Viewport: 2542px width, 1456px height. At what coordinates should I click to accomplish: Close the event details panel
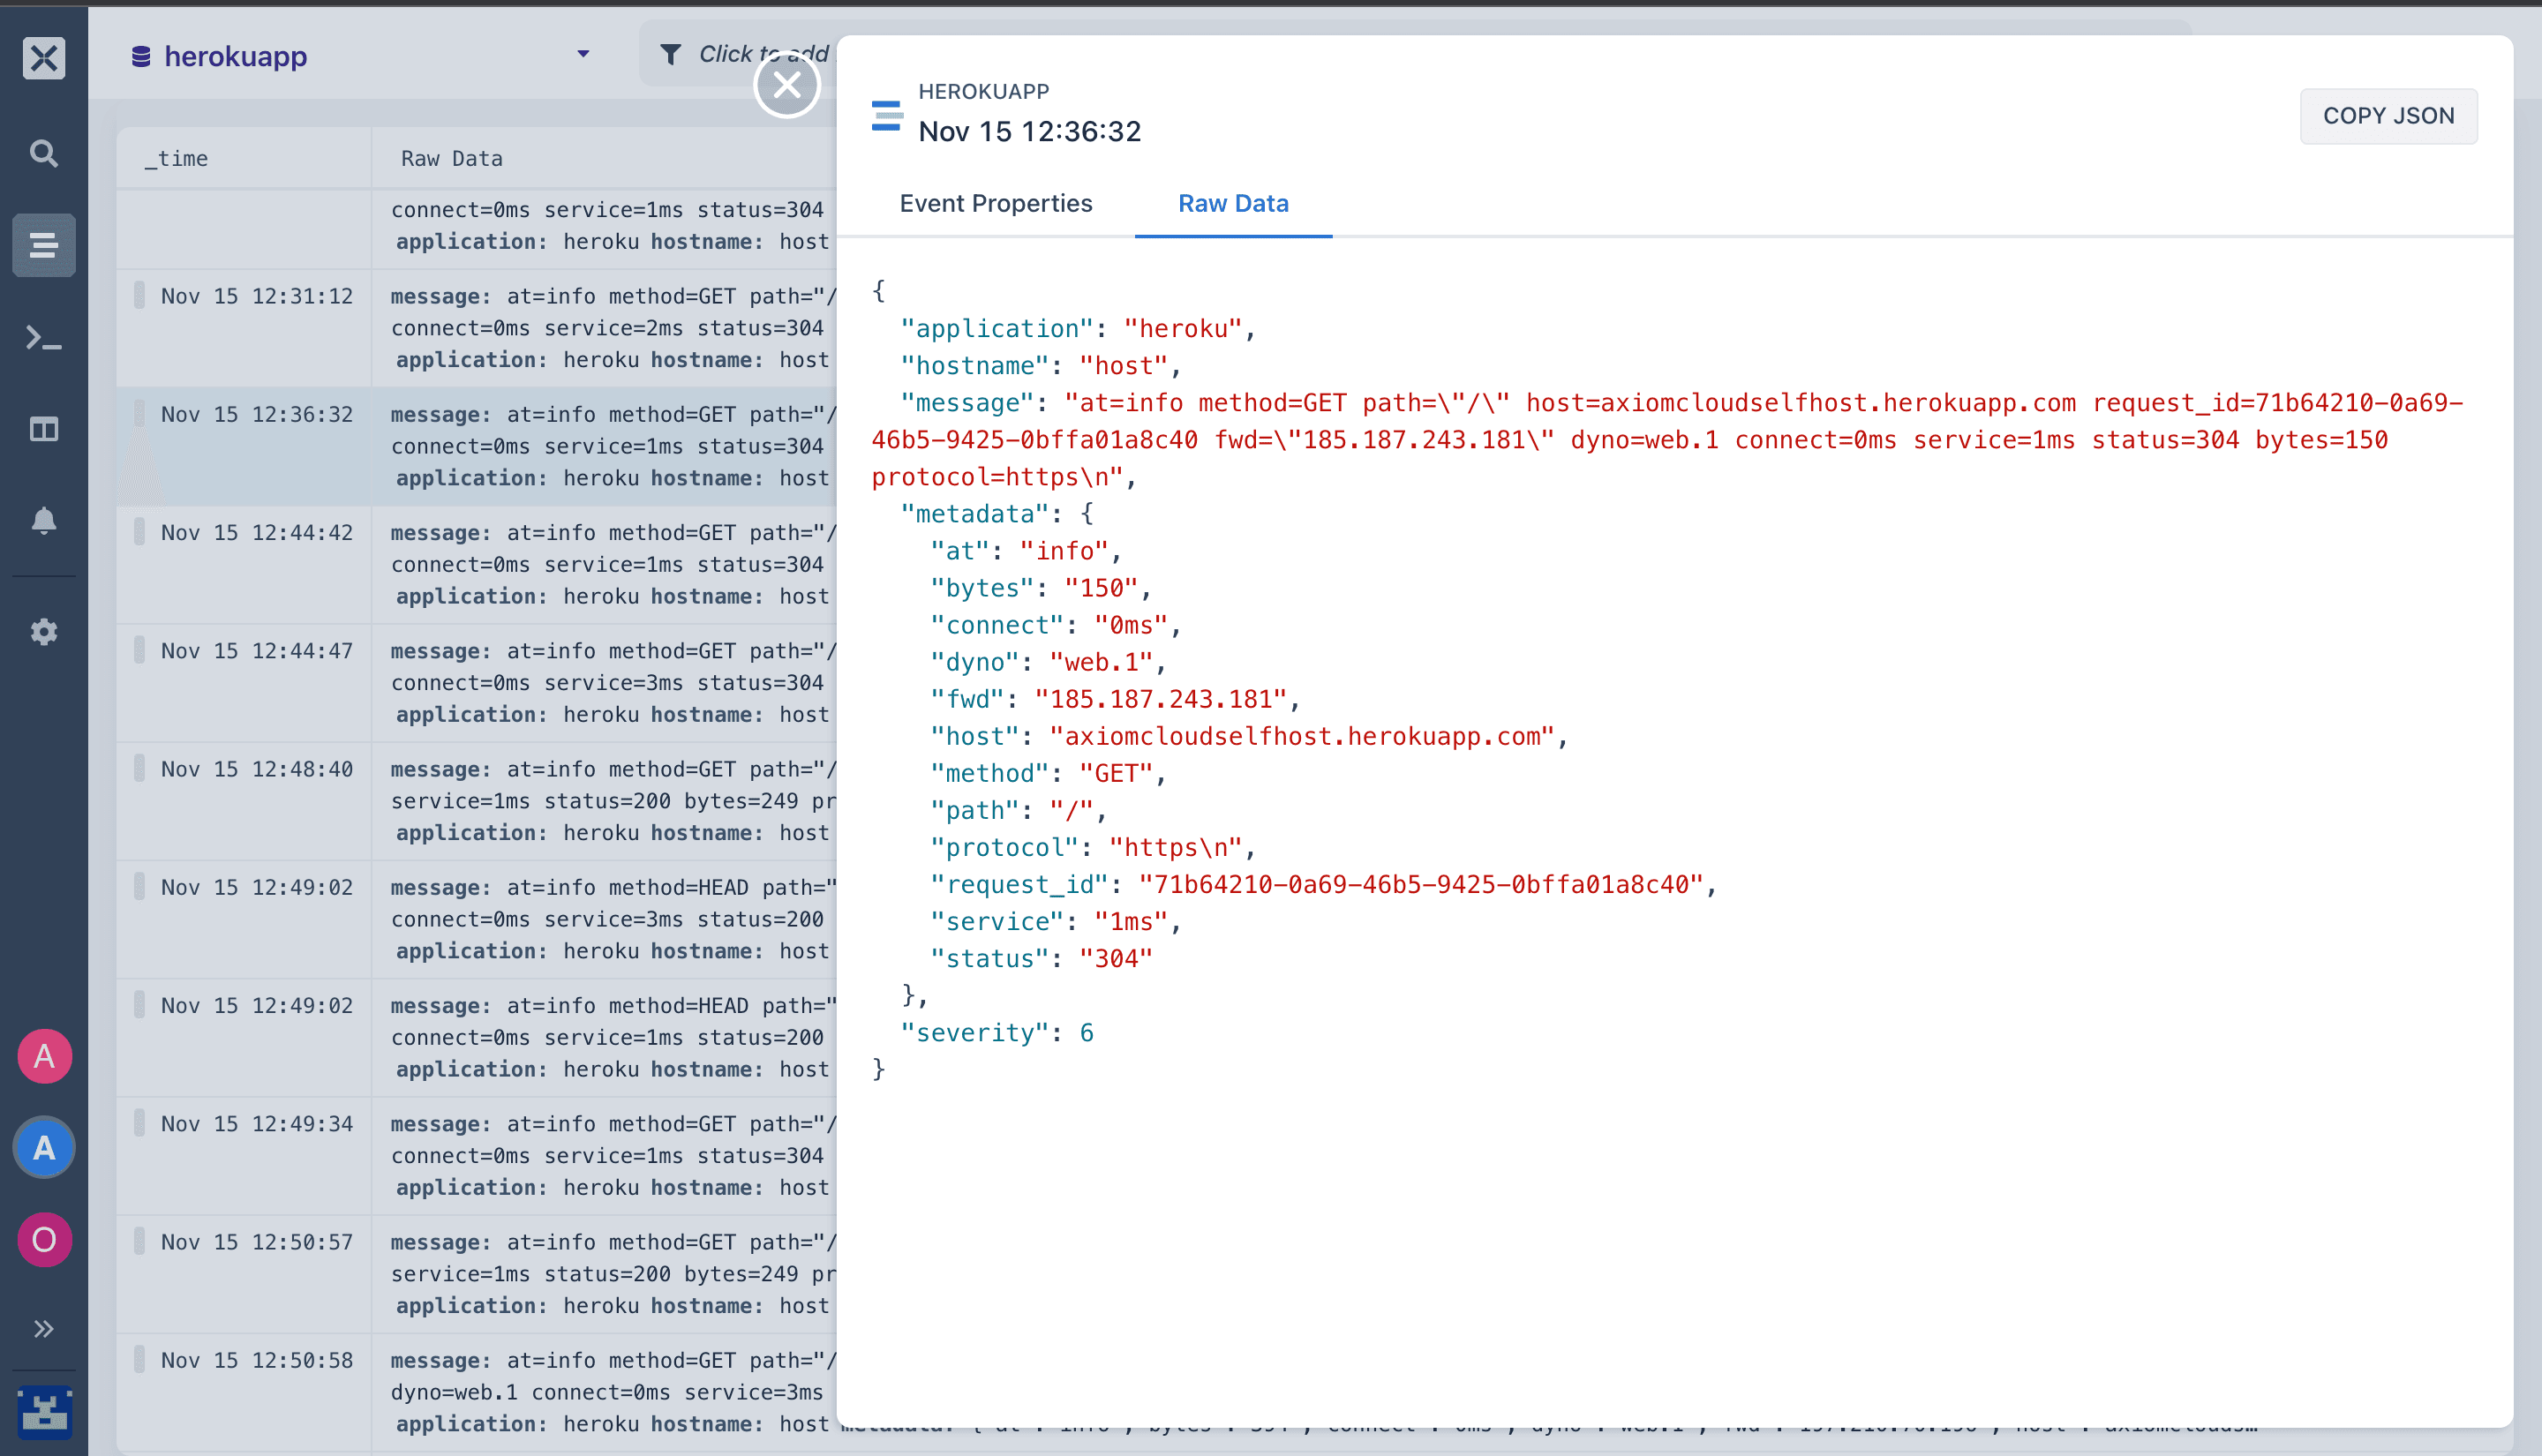787,85
